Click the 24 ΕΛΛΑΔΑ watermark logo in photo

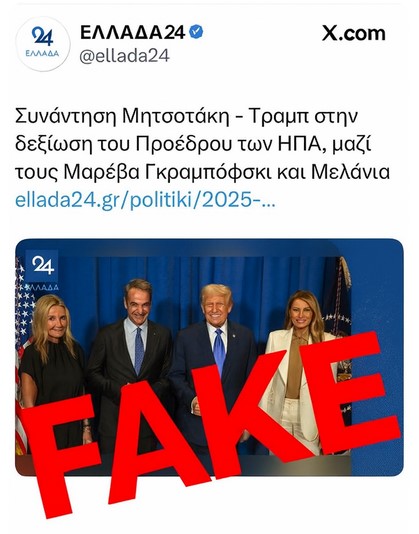pyautogui.click(x=42, y=271)
